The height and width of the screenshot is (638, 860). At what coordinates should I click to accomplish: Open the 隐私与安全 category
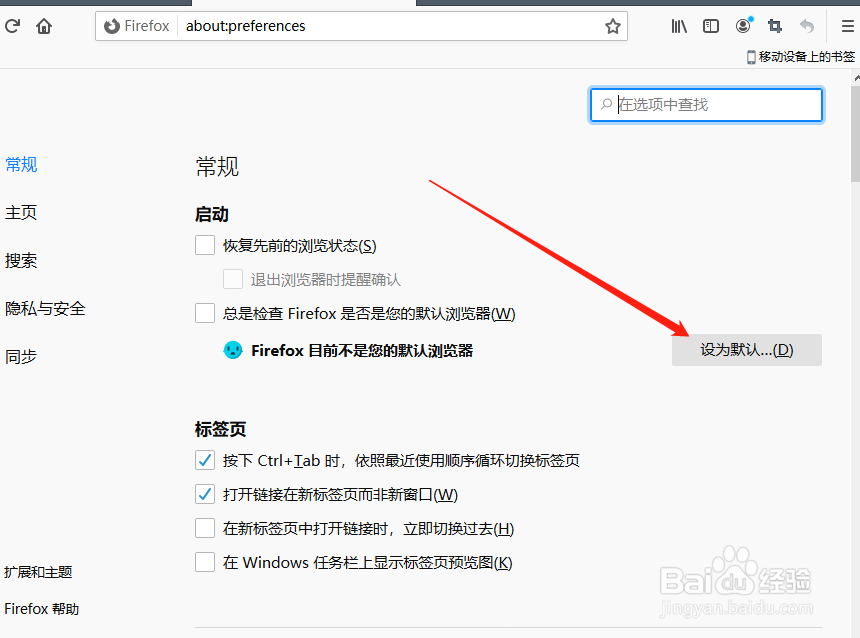tap(45, 308)
